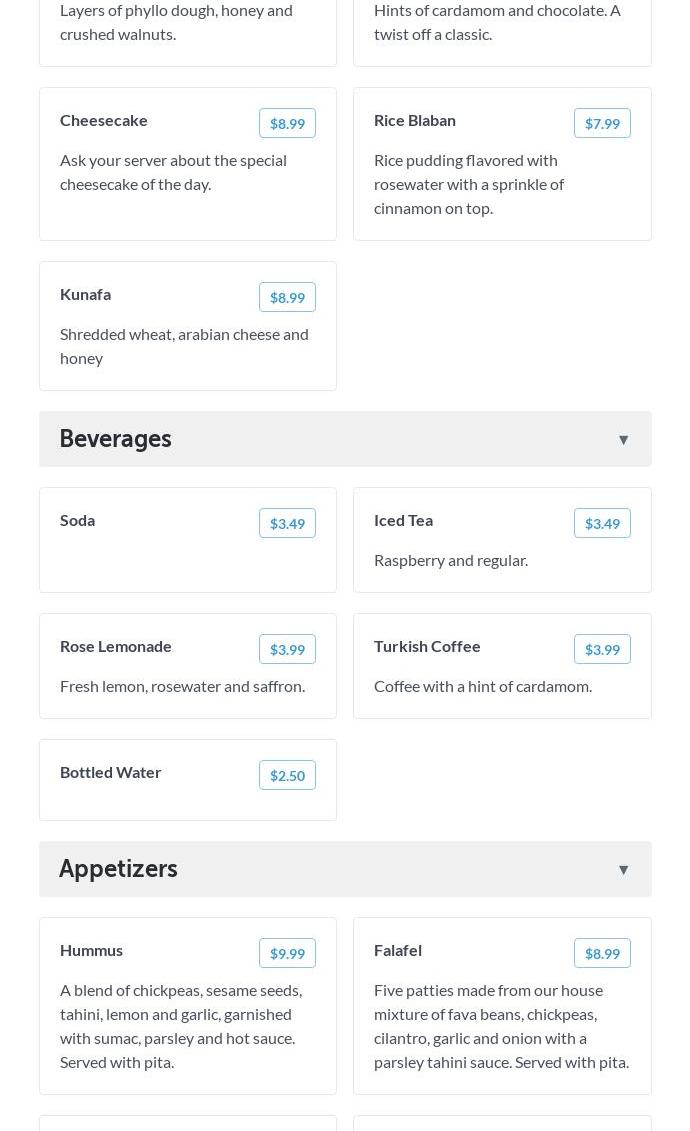Click the Cheesecake $8.99 price tag
690x1131 pixels.
[287, 123]
